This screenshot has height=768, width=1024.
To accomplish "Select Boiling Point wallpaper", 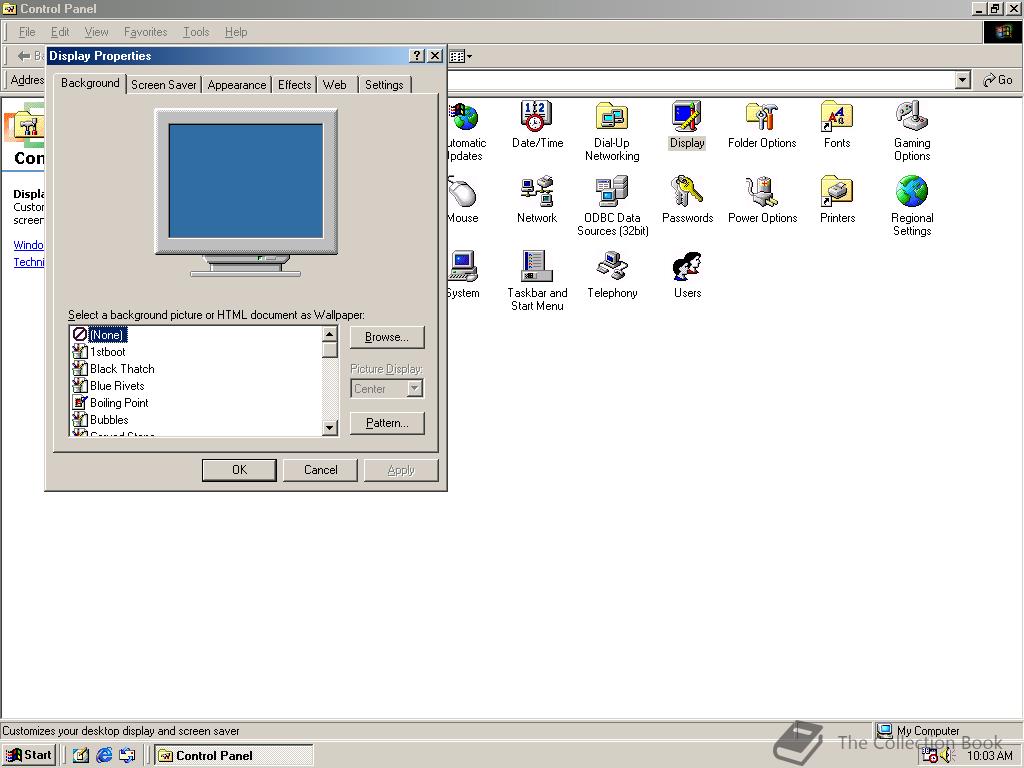I will click(110, 402).
